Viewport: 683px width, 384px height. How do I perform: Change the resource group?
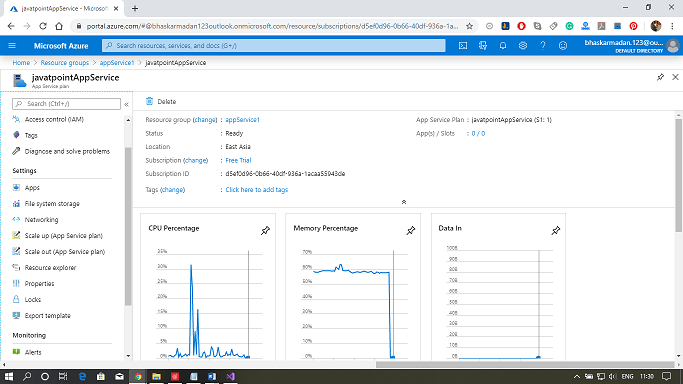[205, 120]
